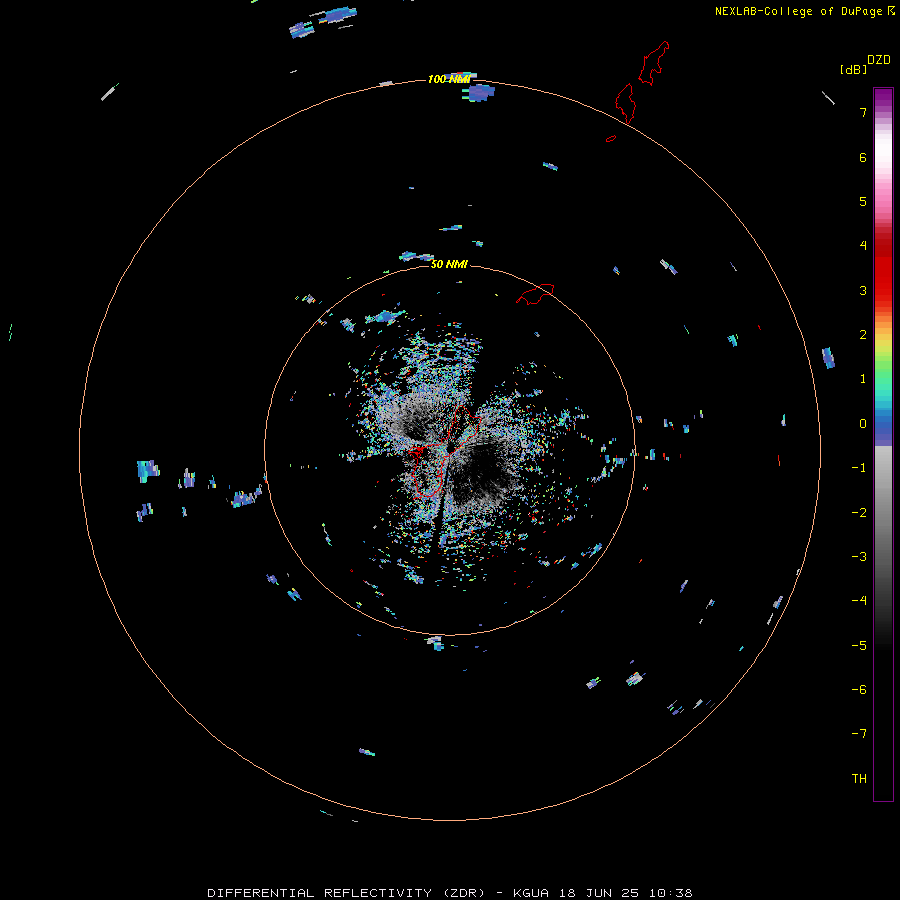Click the 3 dB scale value
The height and width of the screenshot is (900, 900).
[863, 290]
